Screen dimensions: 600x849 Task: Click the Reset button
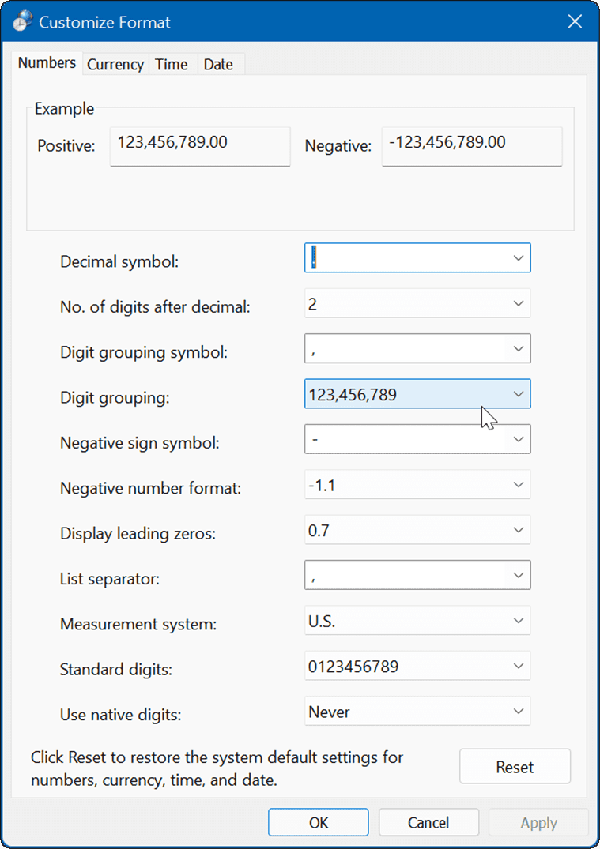pyautogui.click(x=514, y=766)
